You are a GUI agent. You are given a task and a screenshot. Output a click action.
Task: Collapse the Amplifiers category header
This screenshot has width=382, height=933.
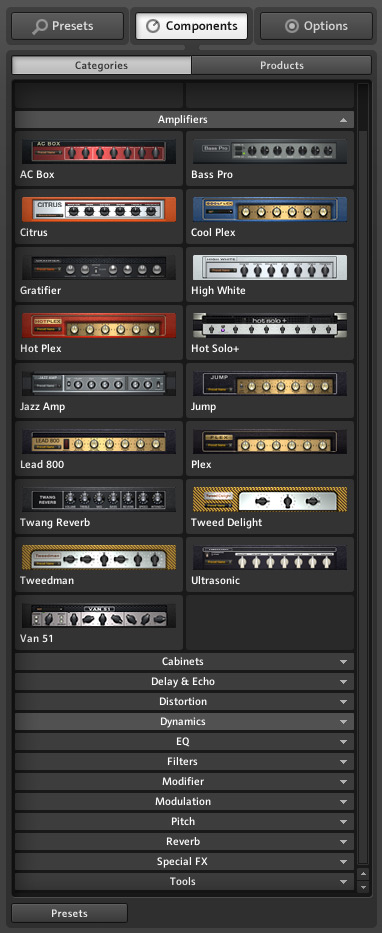point(184,120)
